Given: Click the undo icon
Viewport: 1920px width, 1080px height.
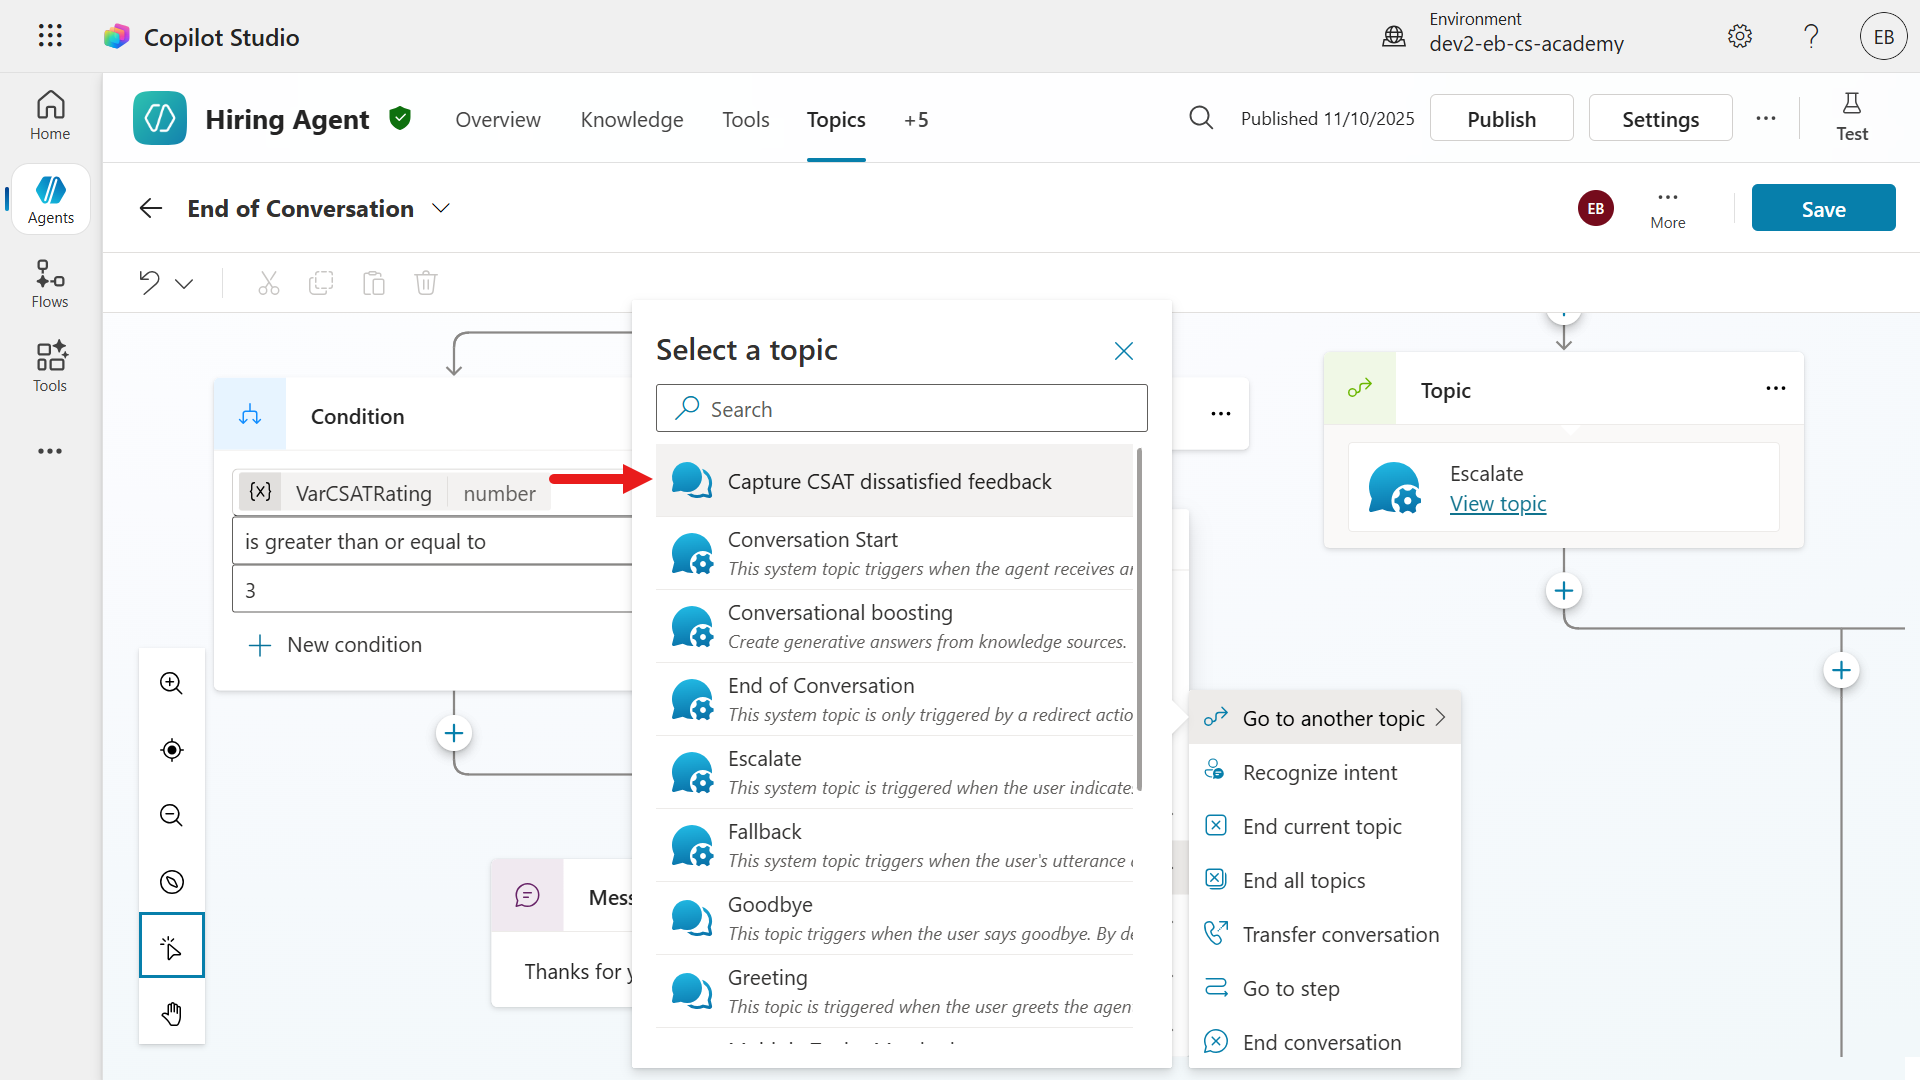Looking at the screenshot, I should coord(149,283).
